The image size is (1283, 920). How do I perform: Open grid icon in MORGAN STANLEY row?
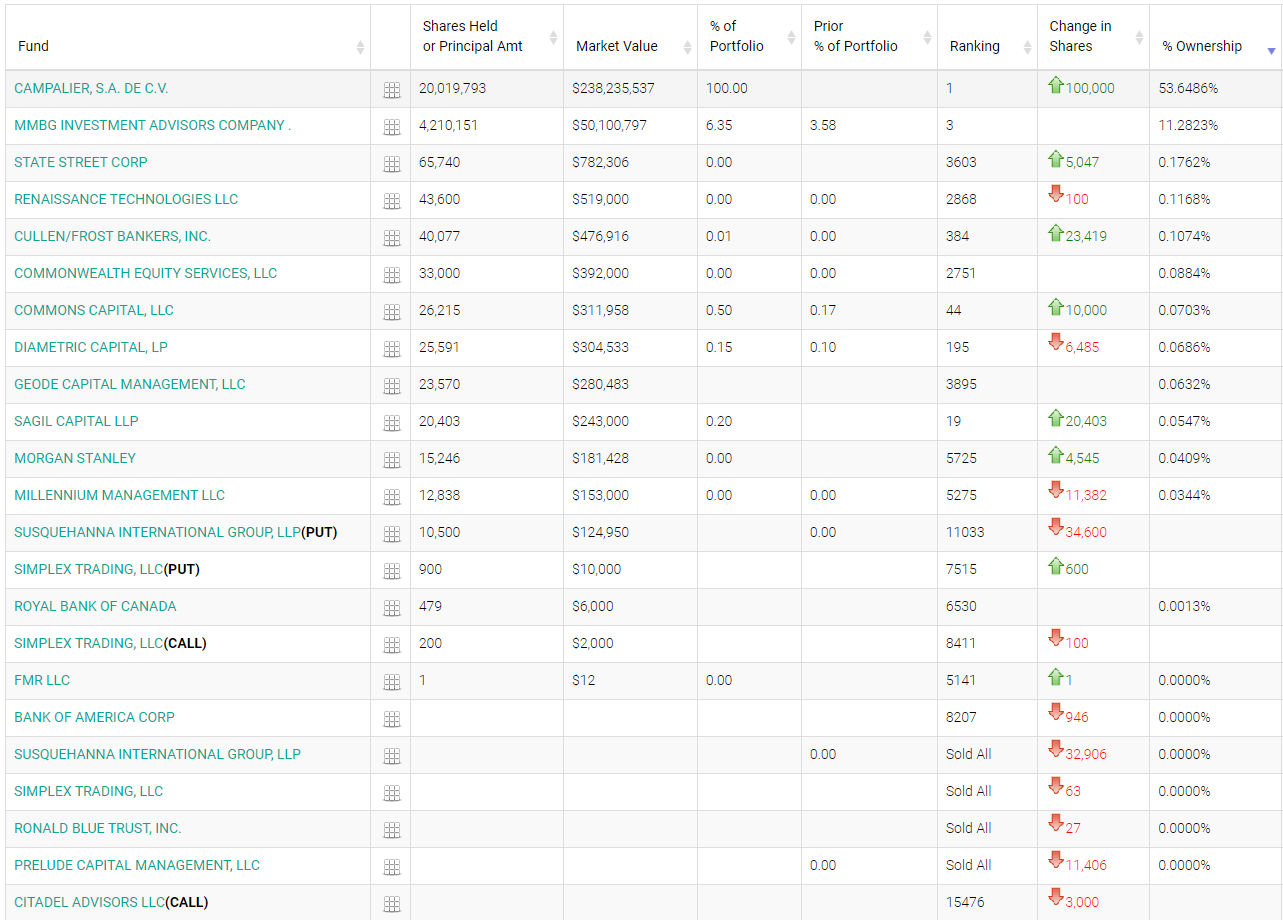[392, 460]
